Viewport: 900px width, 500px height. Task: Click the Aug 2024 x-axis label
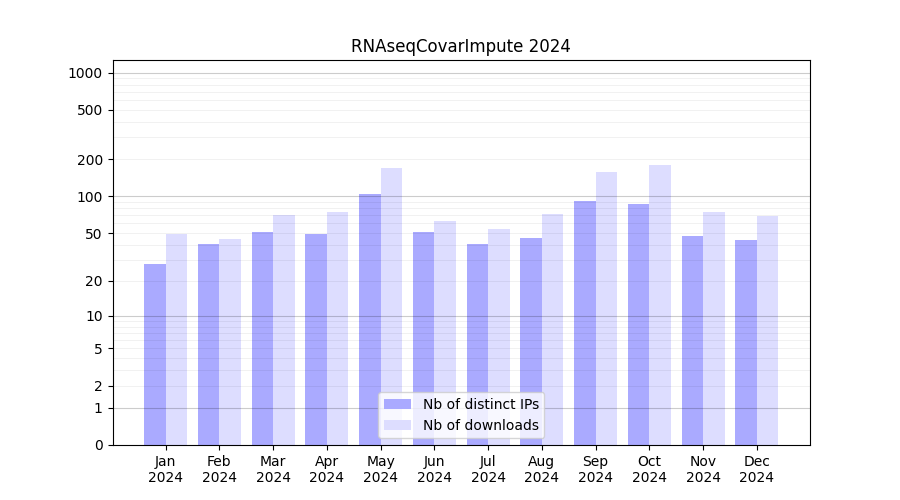[x=542, y=469]
